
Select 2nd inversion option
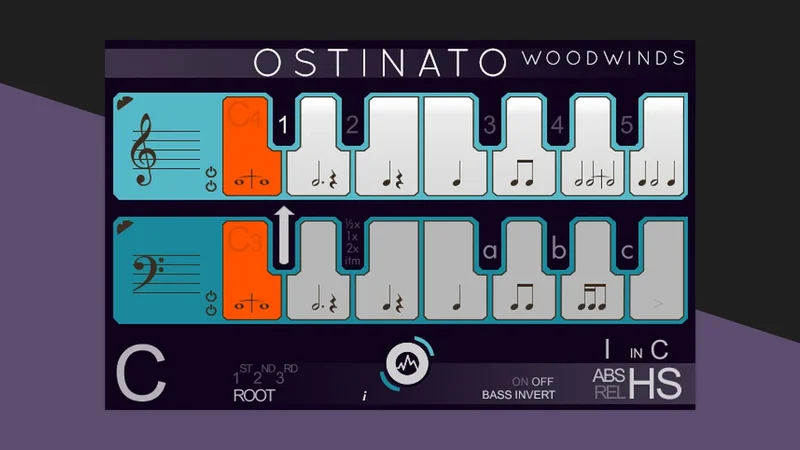point(264,374)
